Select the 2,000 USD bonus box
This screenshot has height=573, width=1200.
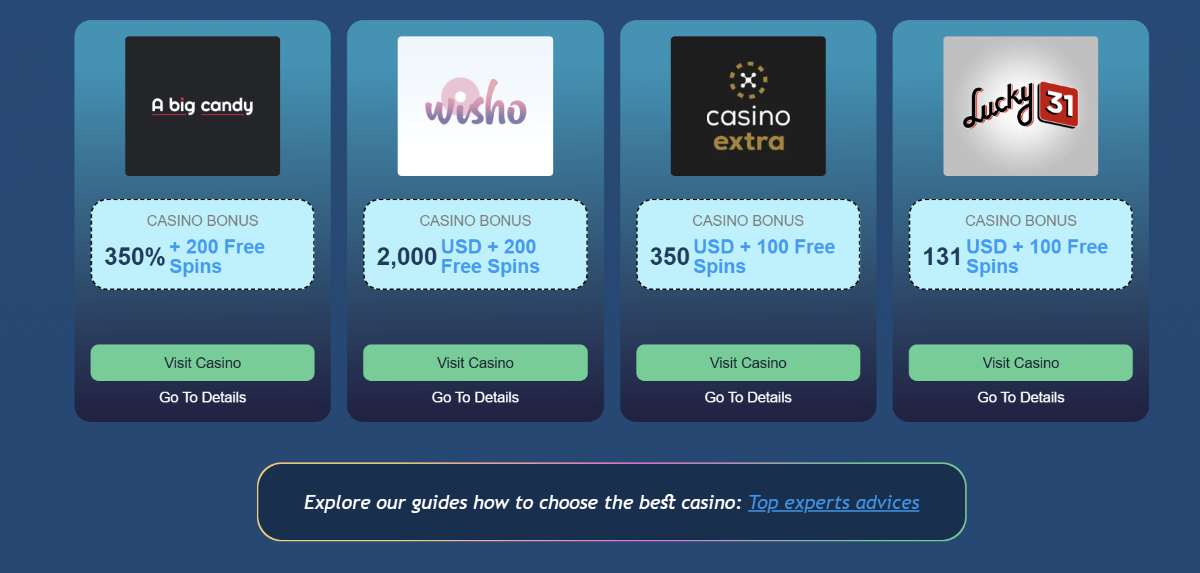coord(475,245)
